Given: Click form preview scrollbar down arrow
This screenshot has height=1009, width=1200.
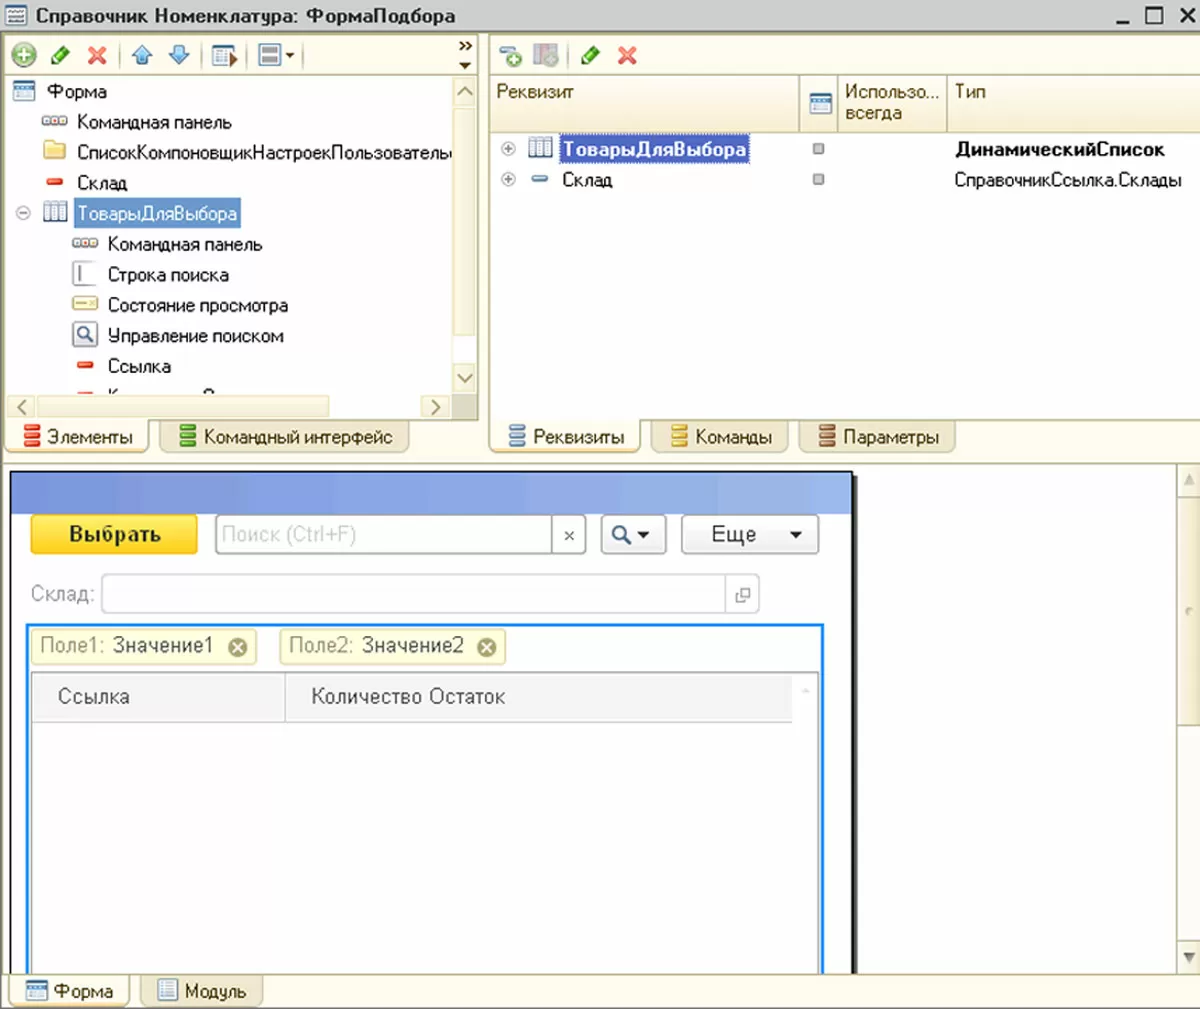Looking at the screenshot, I should tap(1190, 958).
